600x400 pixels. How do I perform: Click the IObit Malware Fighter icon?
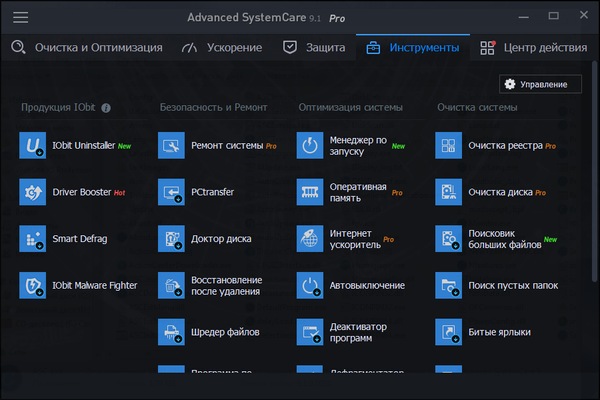coord(33,285)
